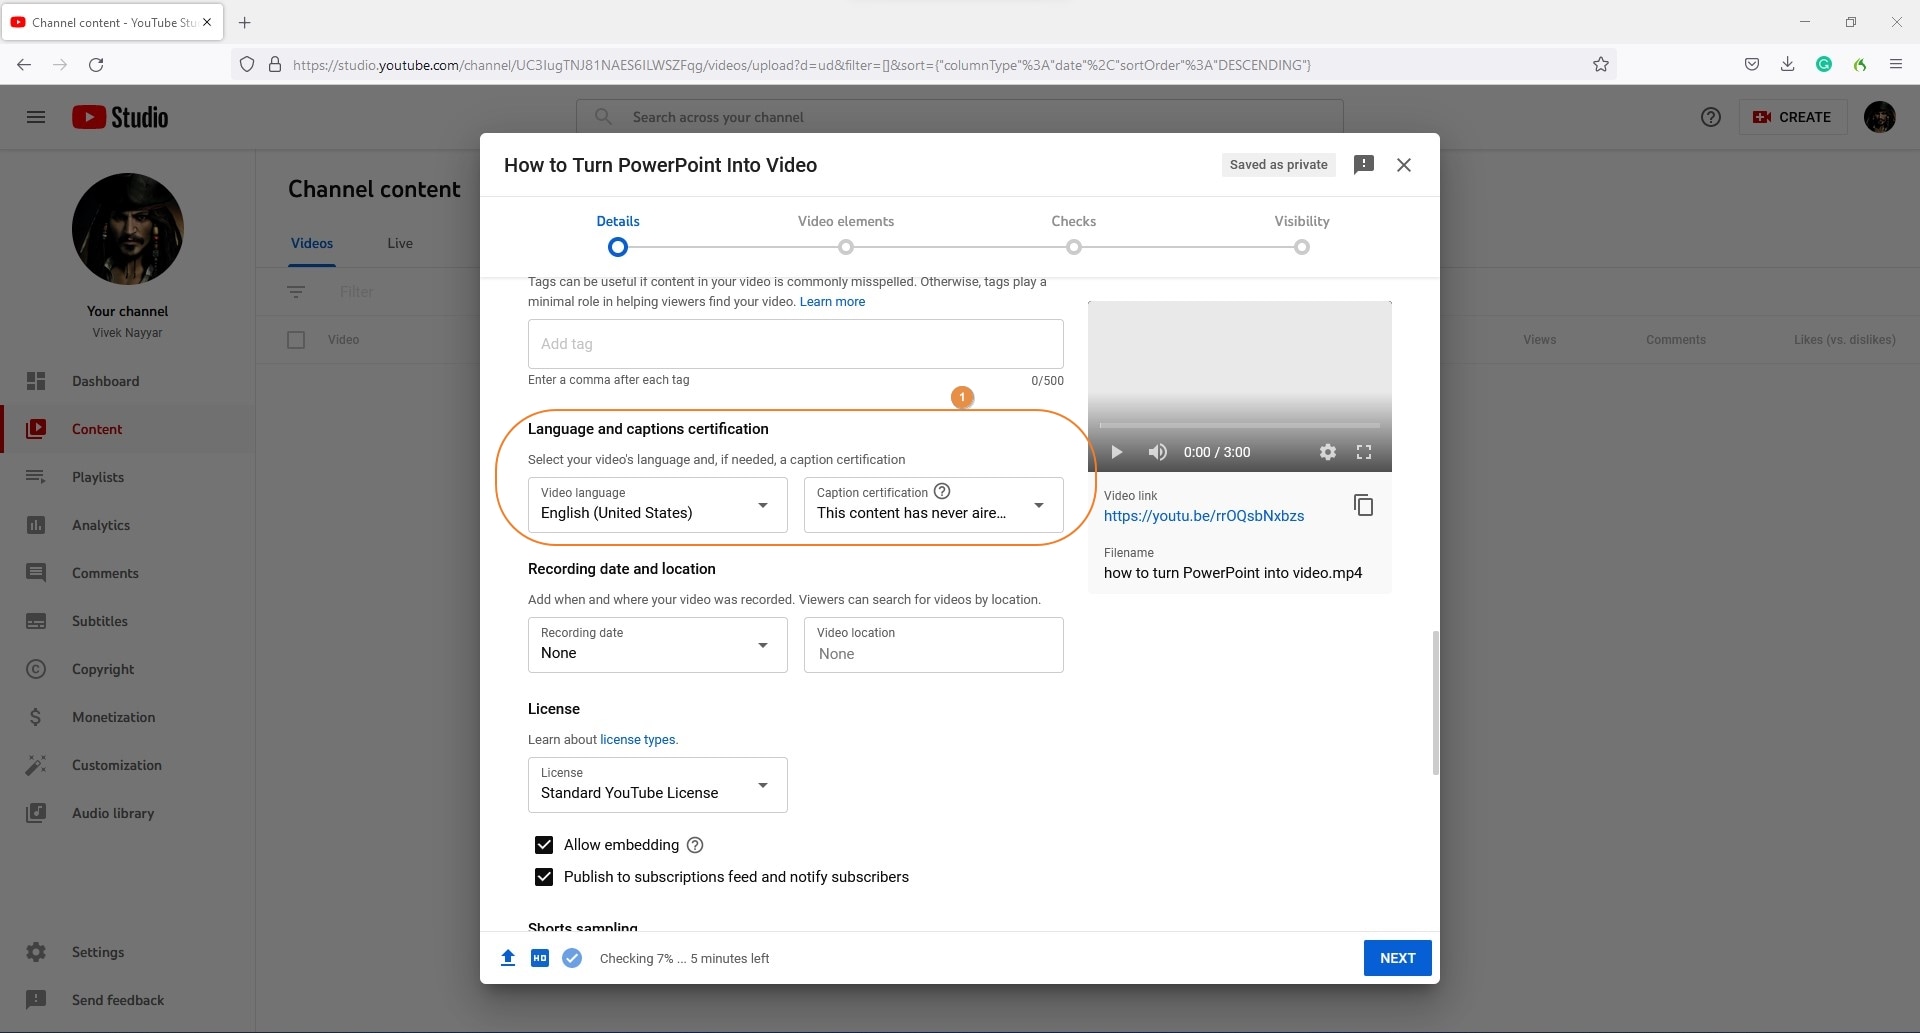Click the Video location input field
Viewport: 1920px width, 1033px height.
pos(934,645)
